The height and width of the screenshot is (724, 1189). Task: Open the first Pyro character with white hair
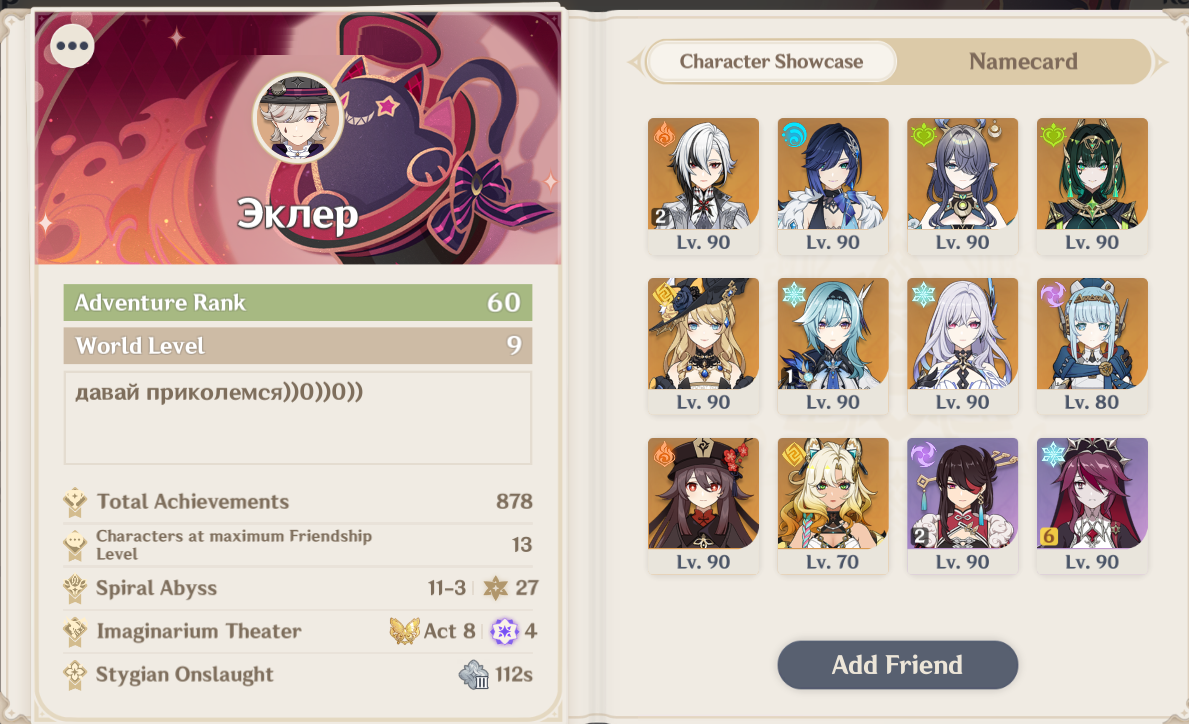703,186
